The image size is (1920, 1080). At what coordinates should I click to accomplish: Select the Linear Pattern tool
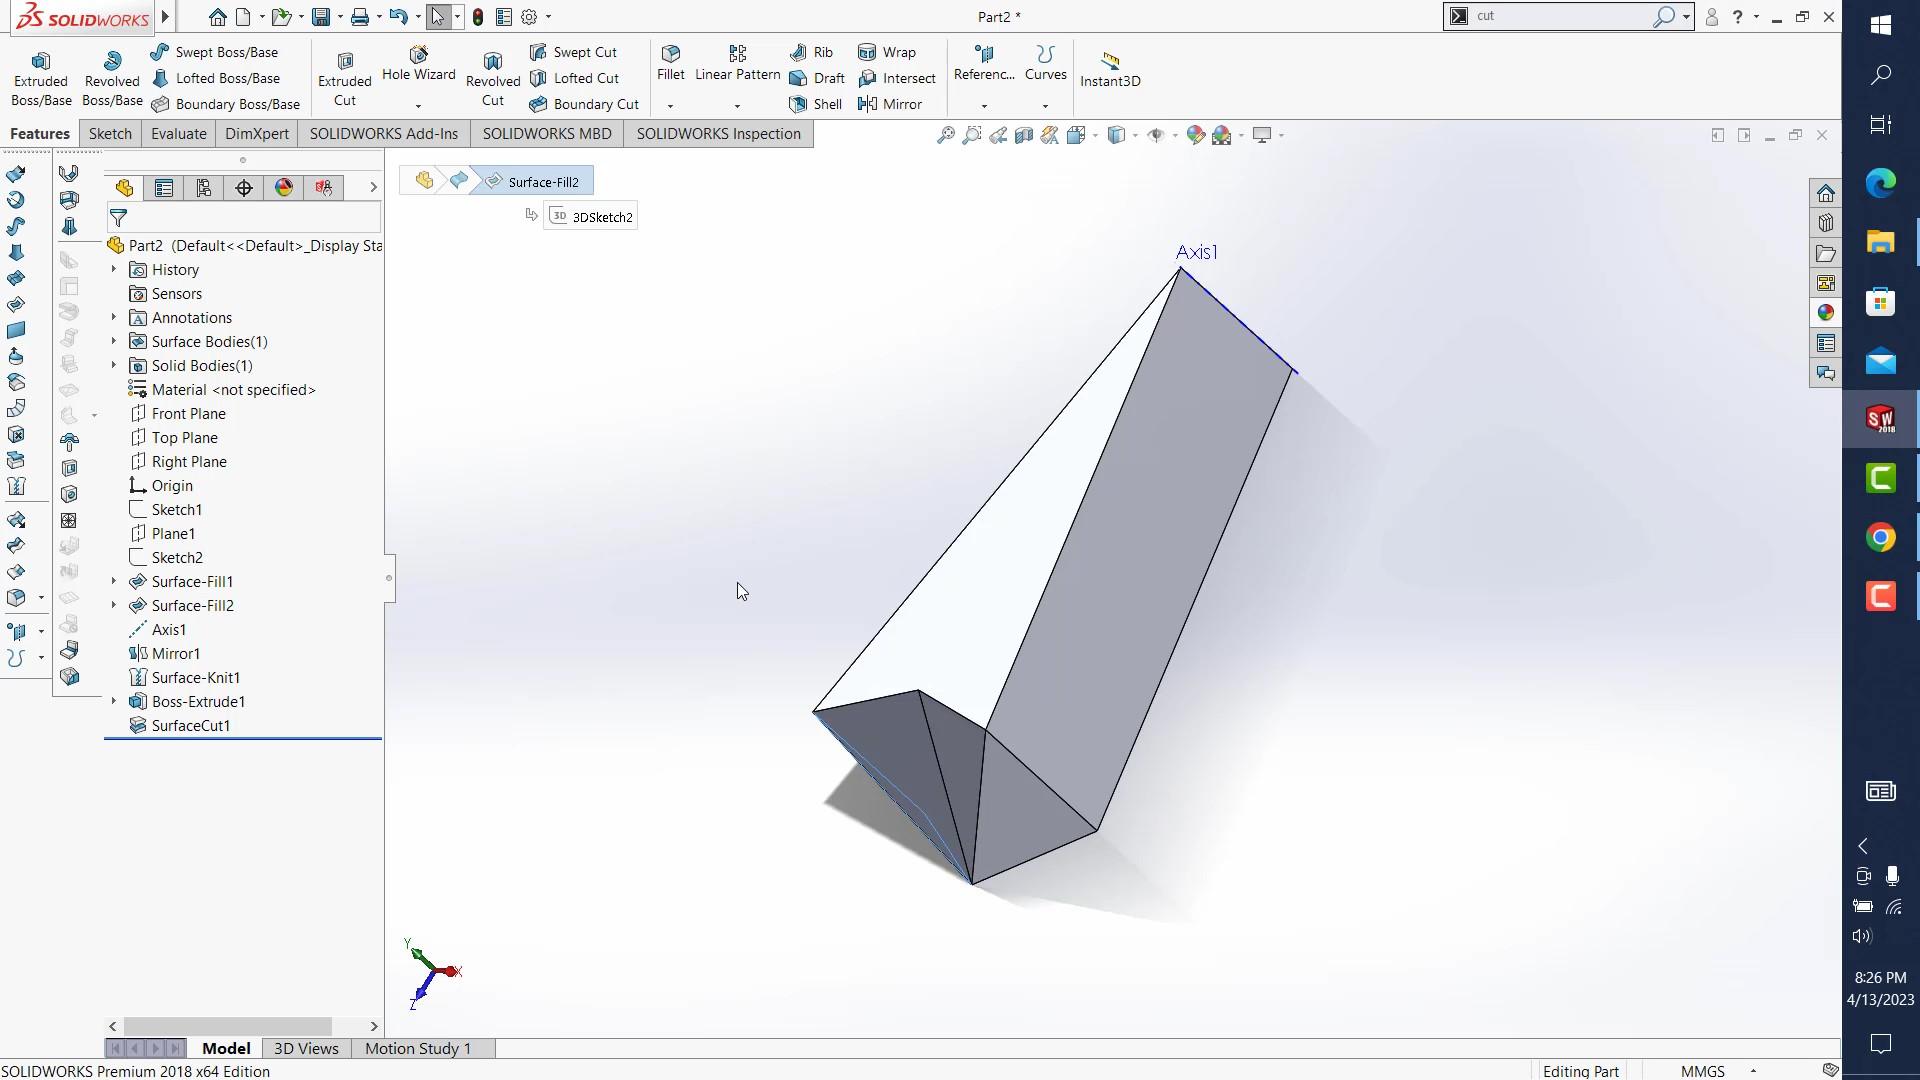(737, 63)
